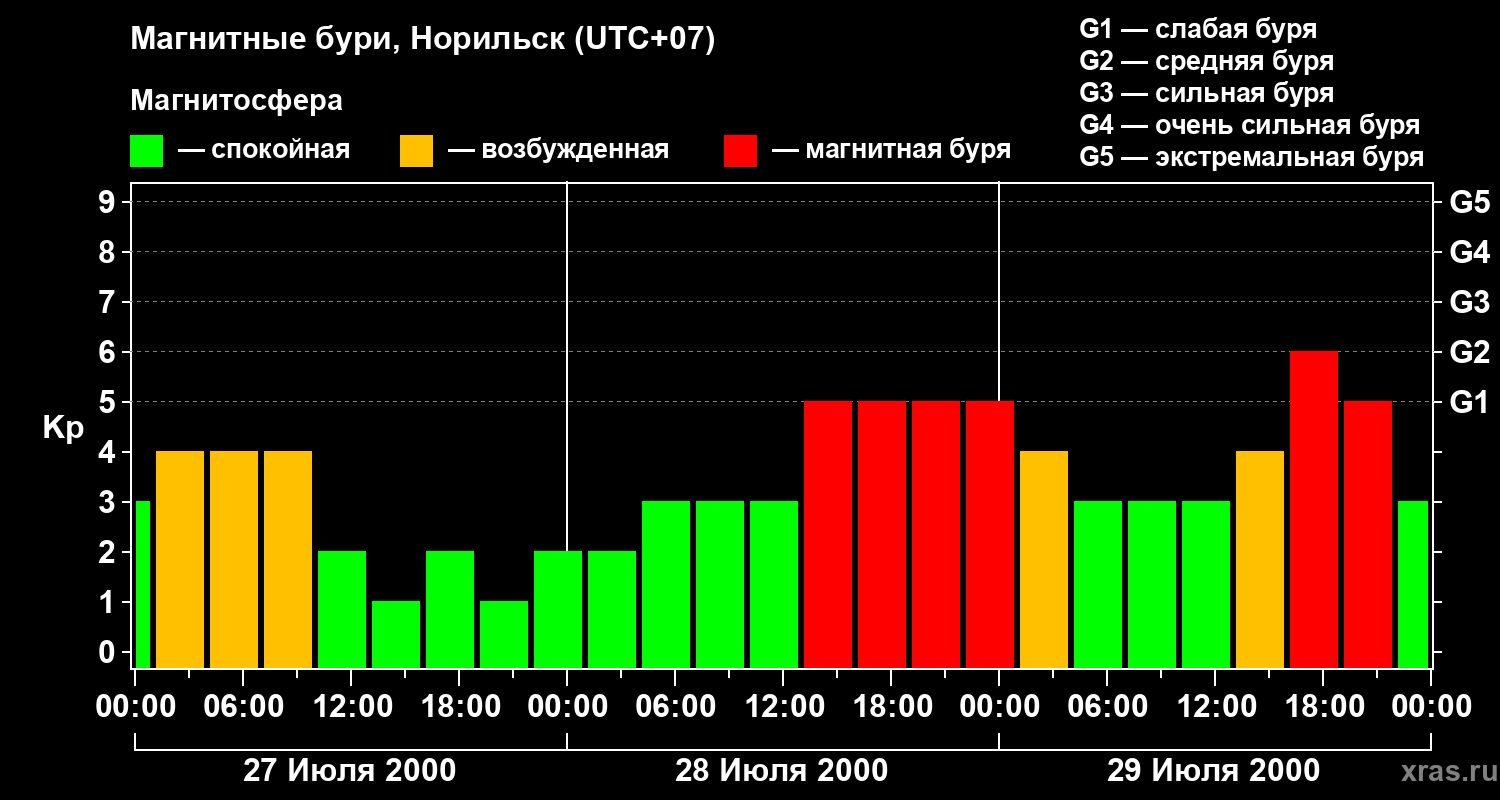1500x800 pixels.
Task: Click legend line 'G2 — средняя буря'
Action: tap(1207, 61)
